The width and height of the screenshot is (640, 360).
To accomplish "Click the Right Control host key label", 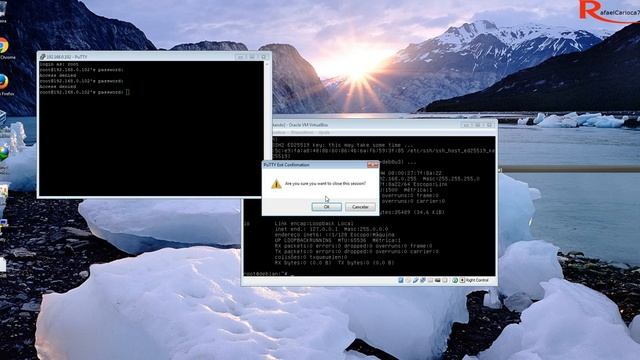I will [x=477, y=280].
